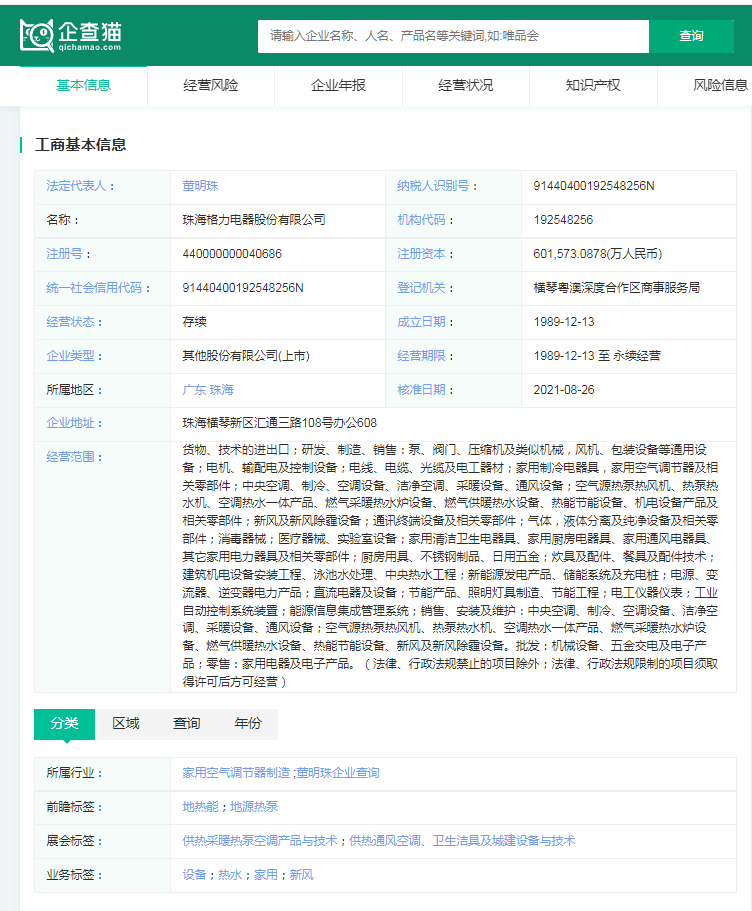
Task: Open the 家用 business tag
Action: coord(266,874)
